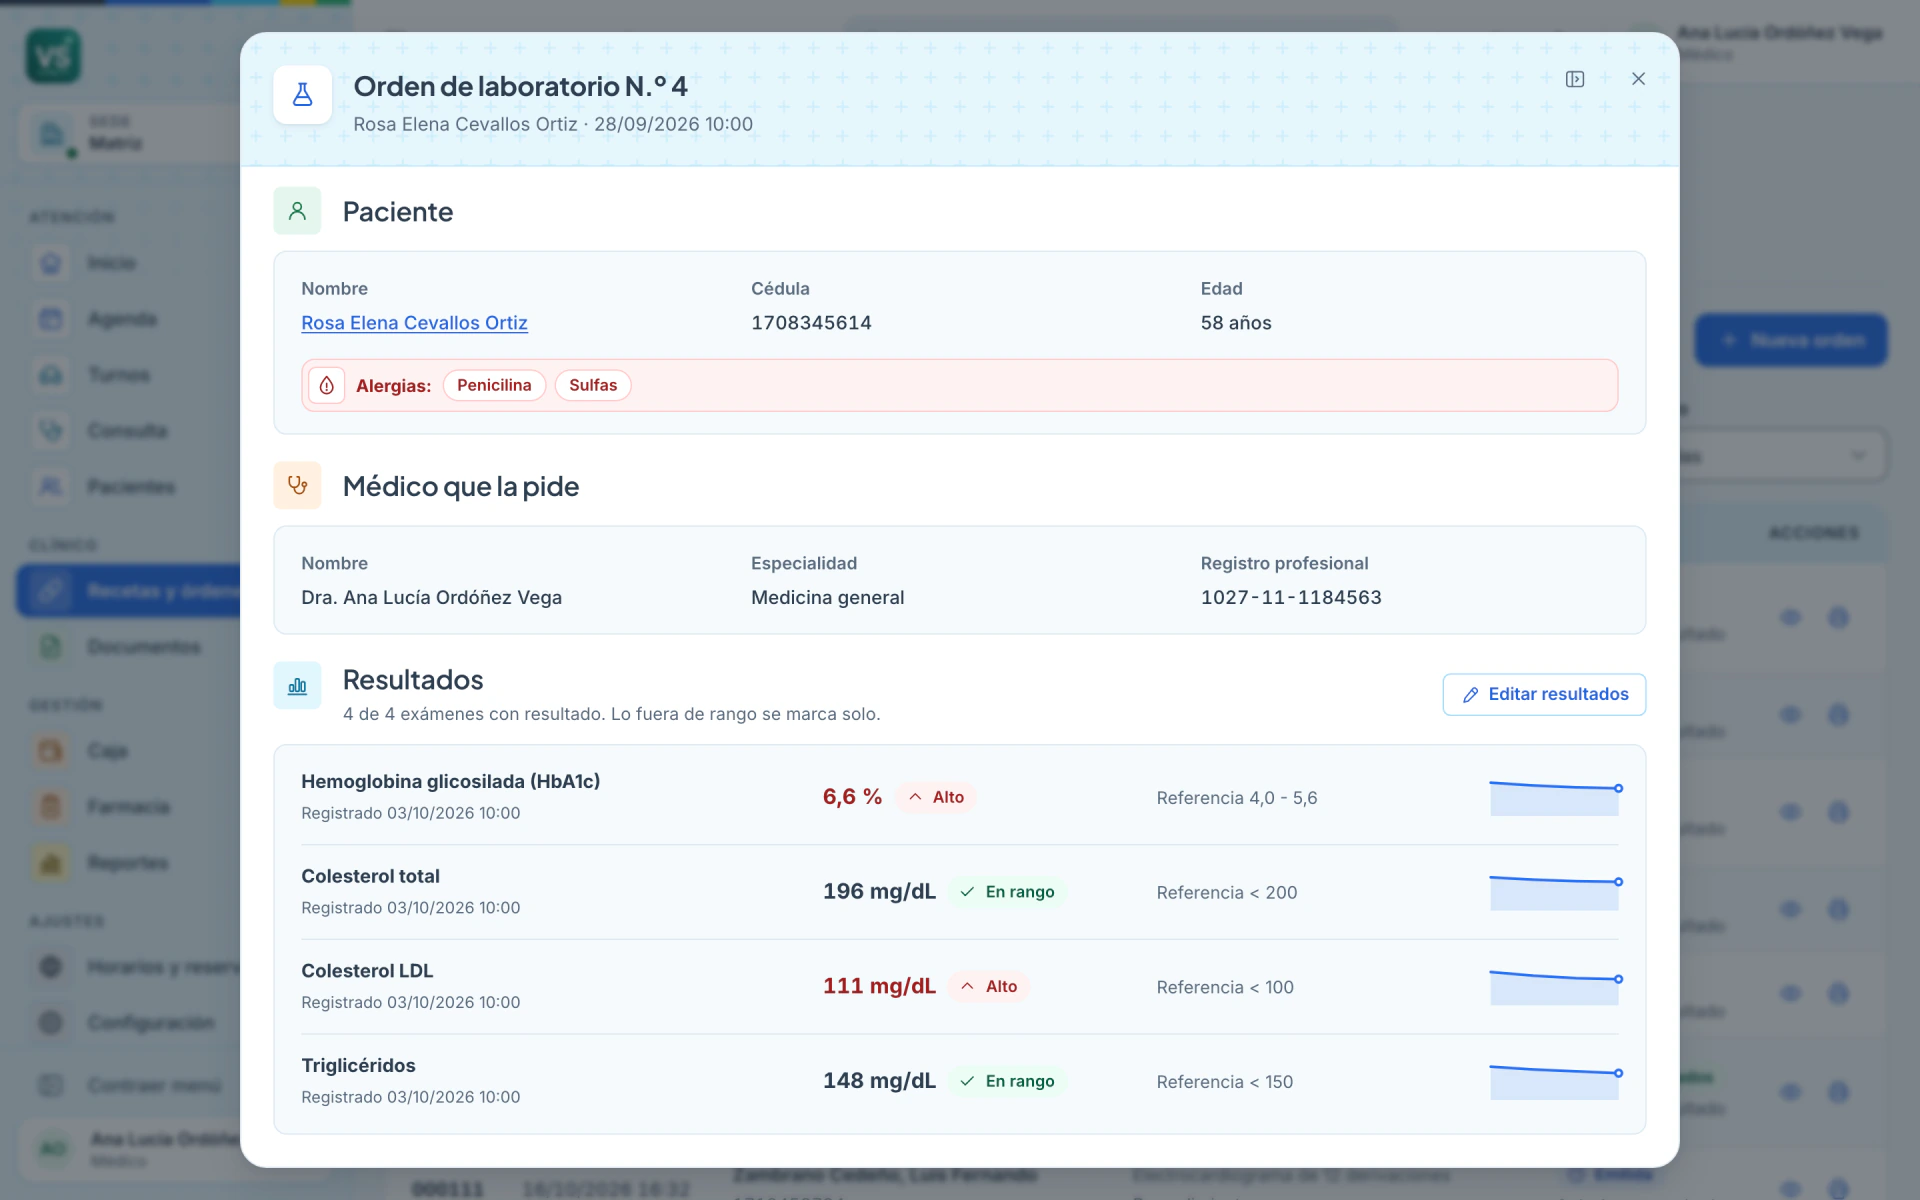Open the filter dropdown behind the dialog
The image size is (1920, 1200).
(x=1783, y=456)
